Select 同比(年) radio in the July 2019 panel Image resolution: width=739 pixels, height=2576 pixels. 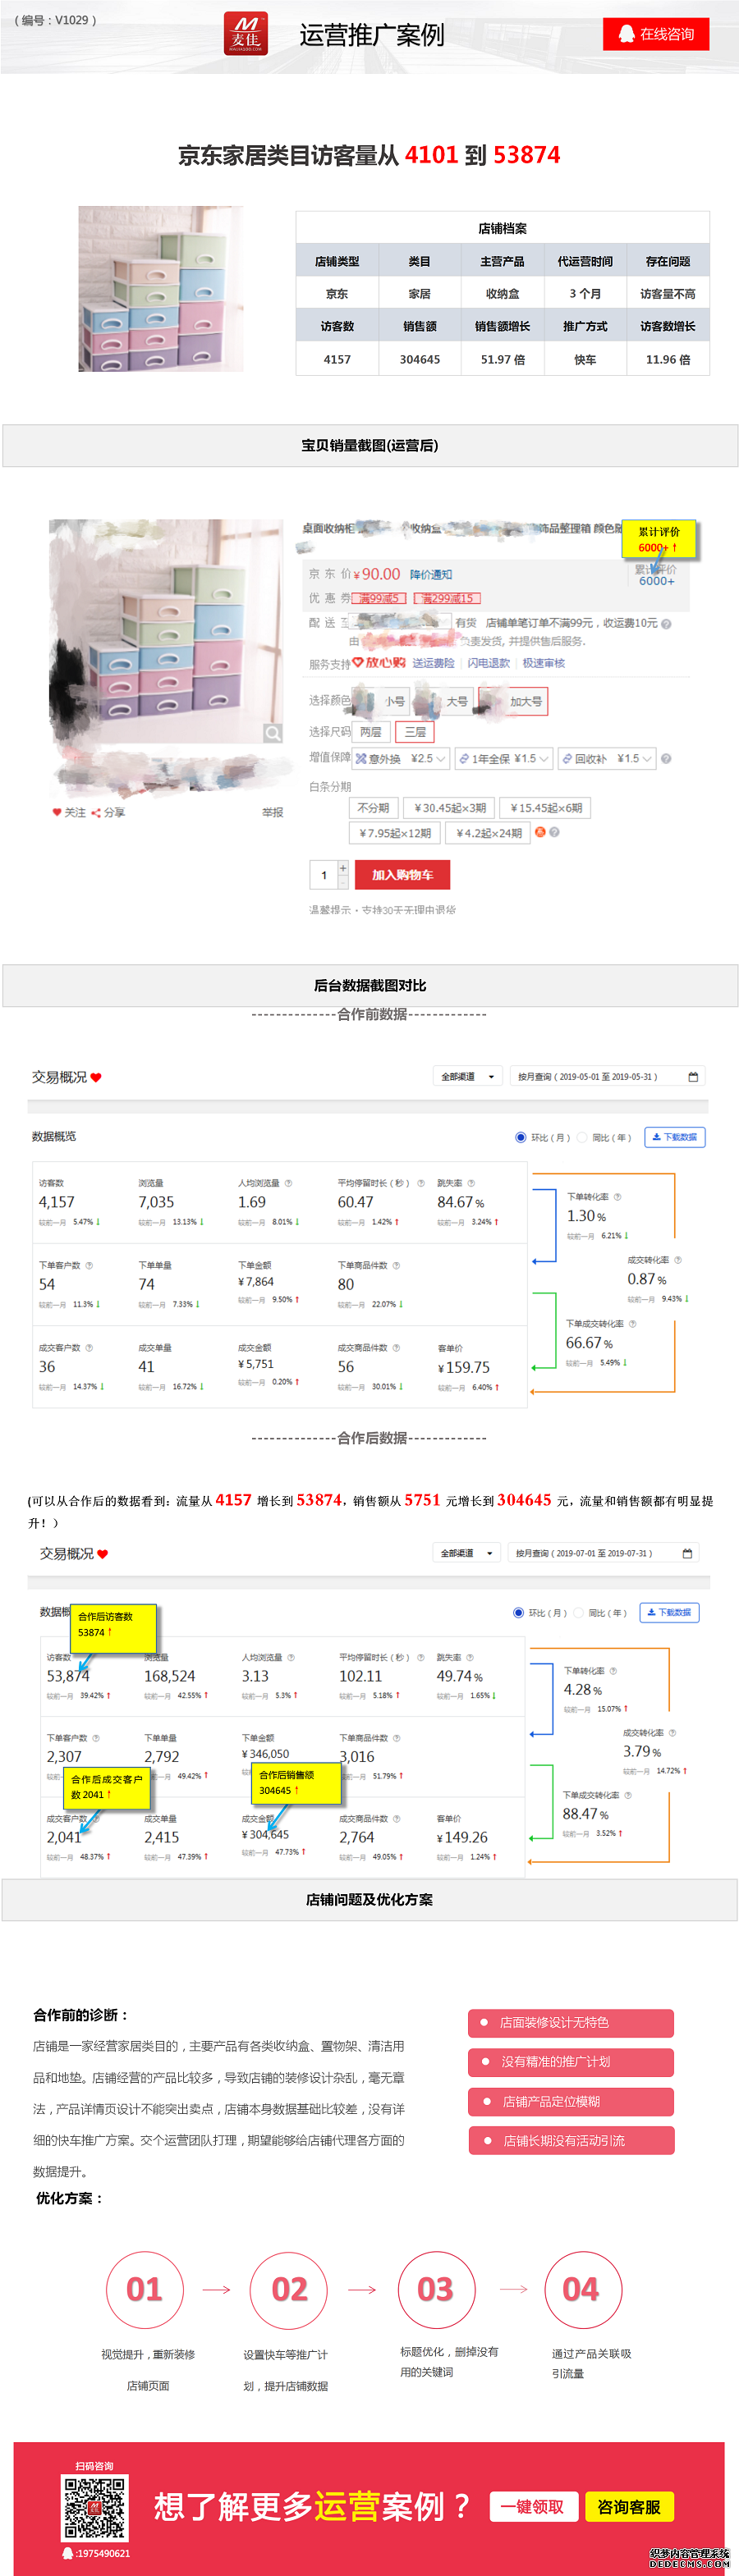coord(578,1613)
